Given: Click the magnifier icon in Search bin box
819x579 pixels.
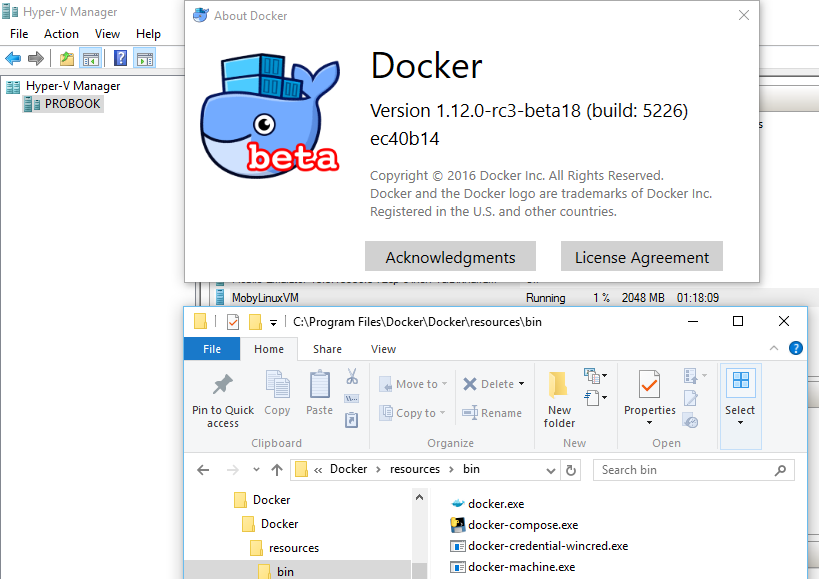Looking at the screenshot, I should point(780,470).
